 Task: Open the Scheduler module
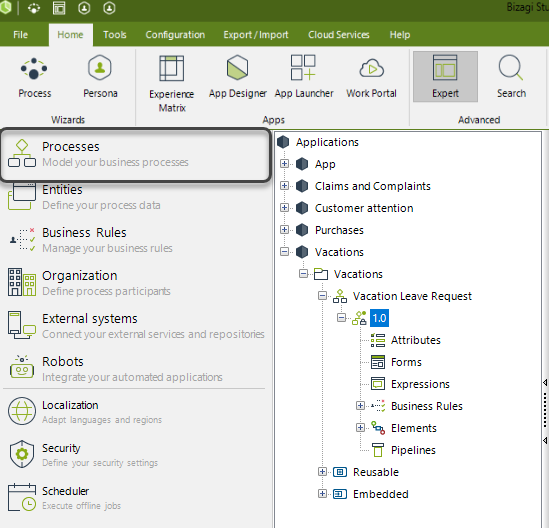coord(135,498)
